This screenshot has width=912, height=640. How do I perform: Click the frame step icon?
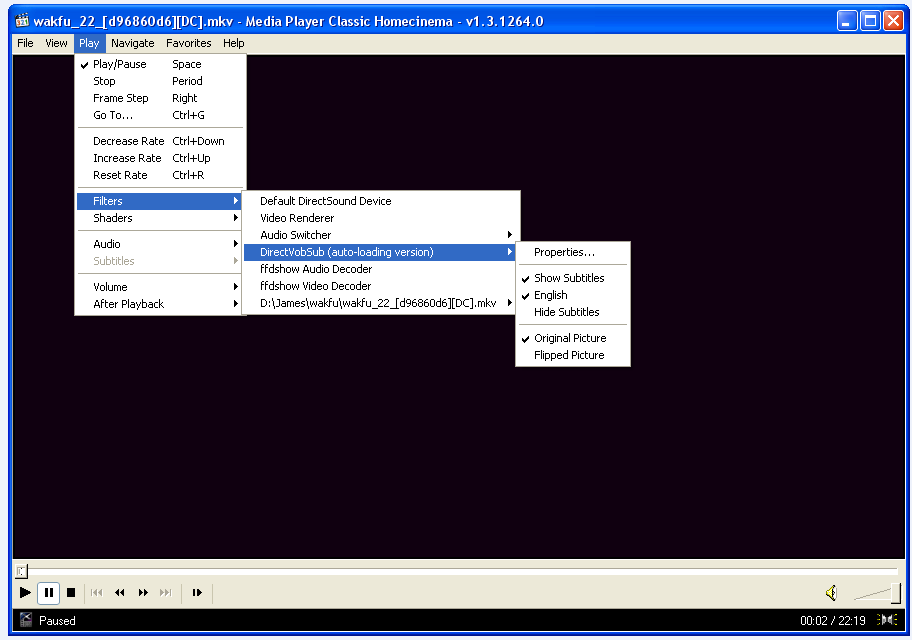[x=197, y=593]
